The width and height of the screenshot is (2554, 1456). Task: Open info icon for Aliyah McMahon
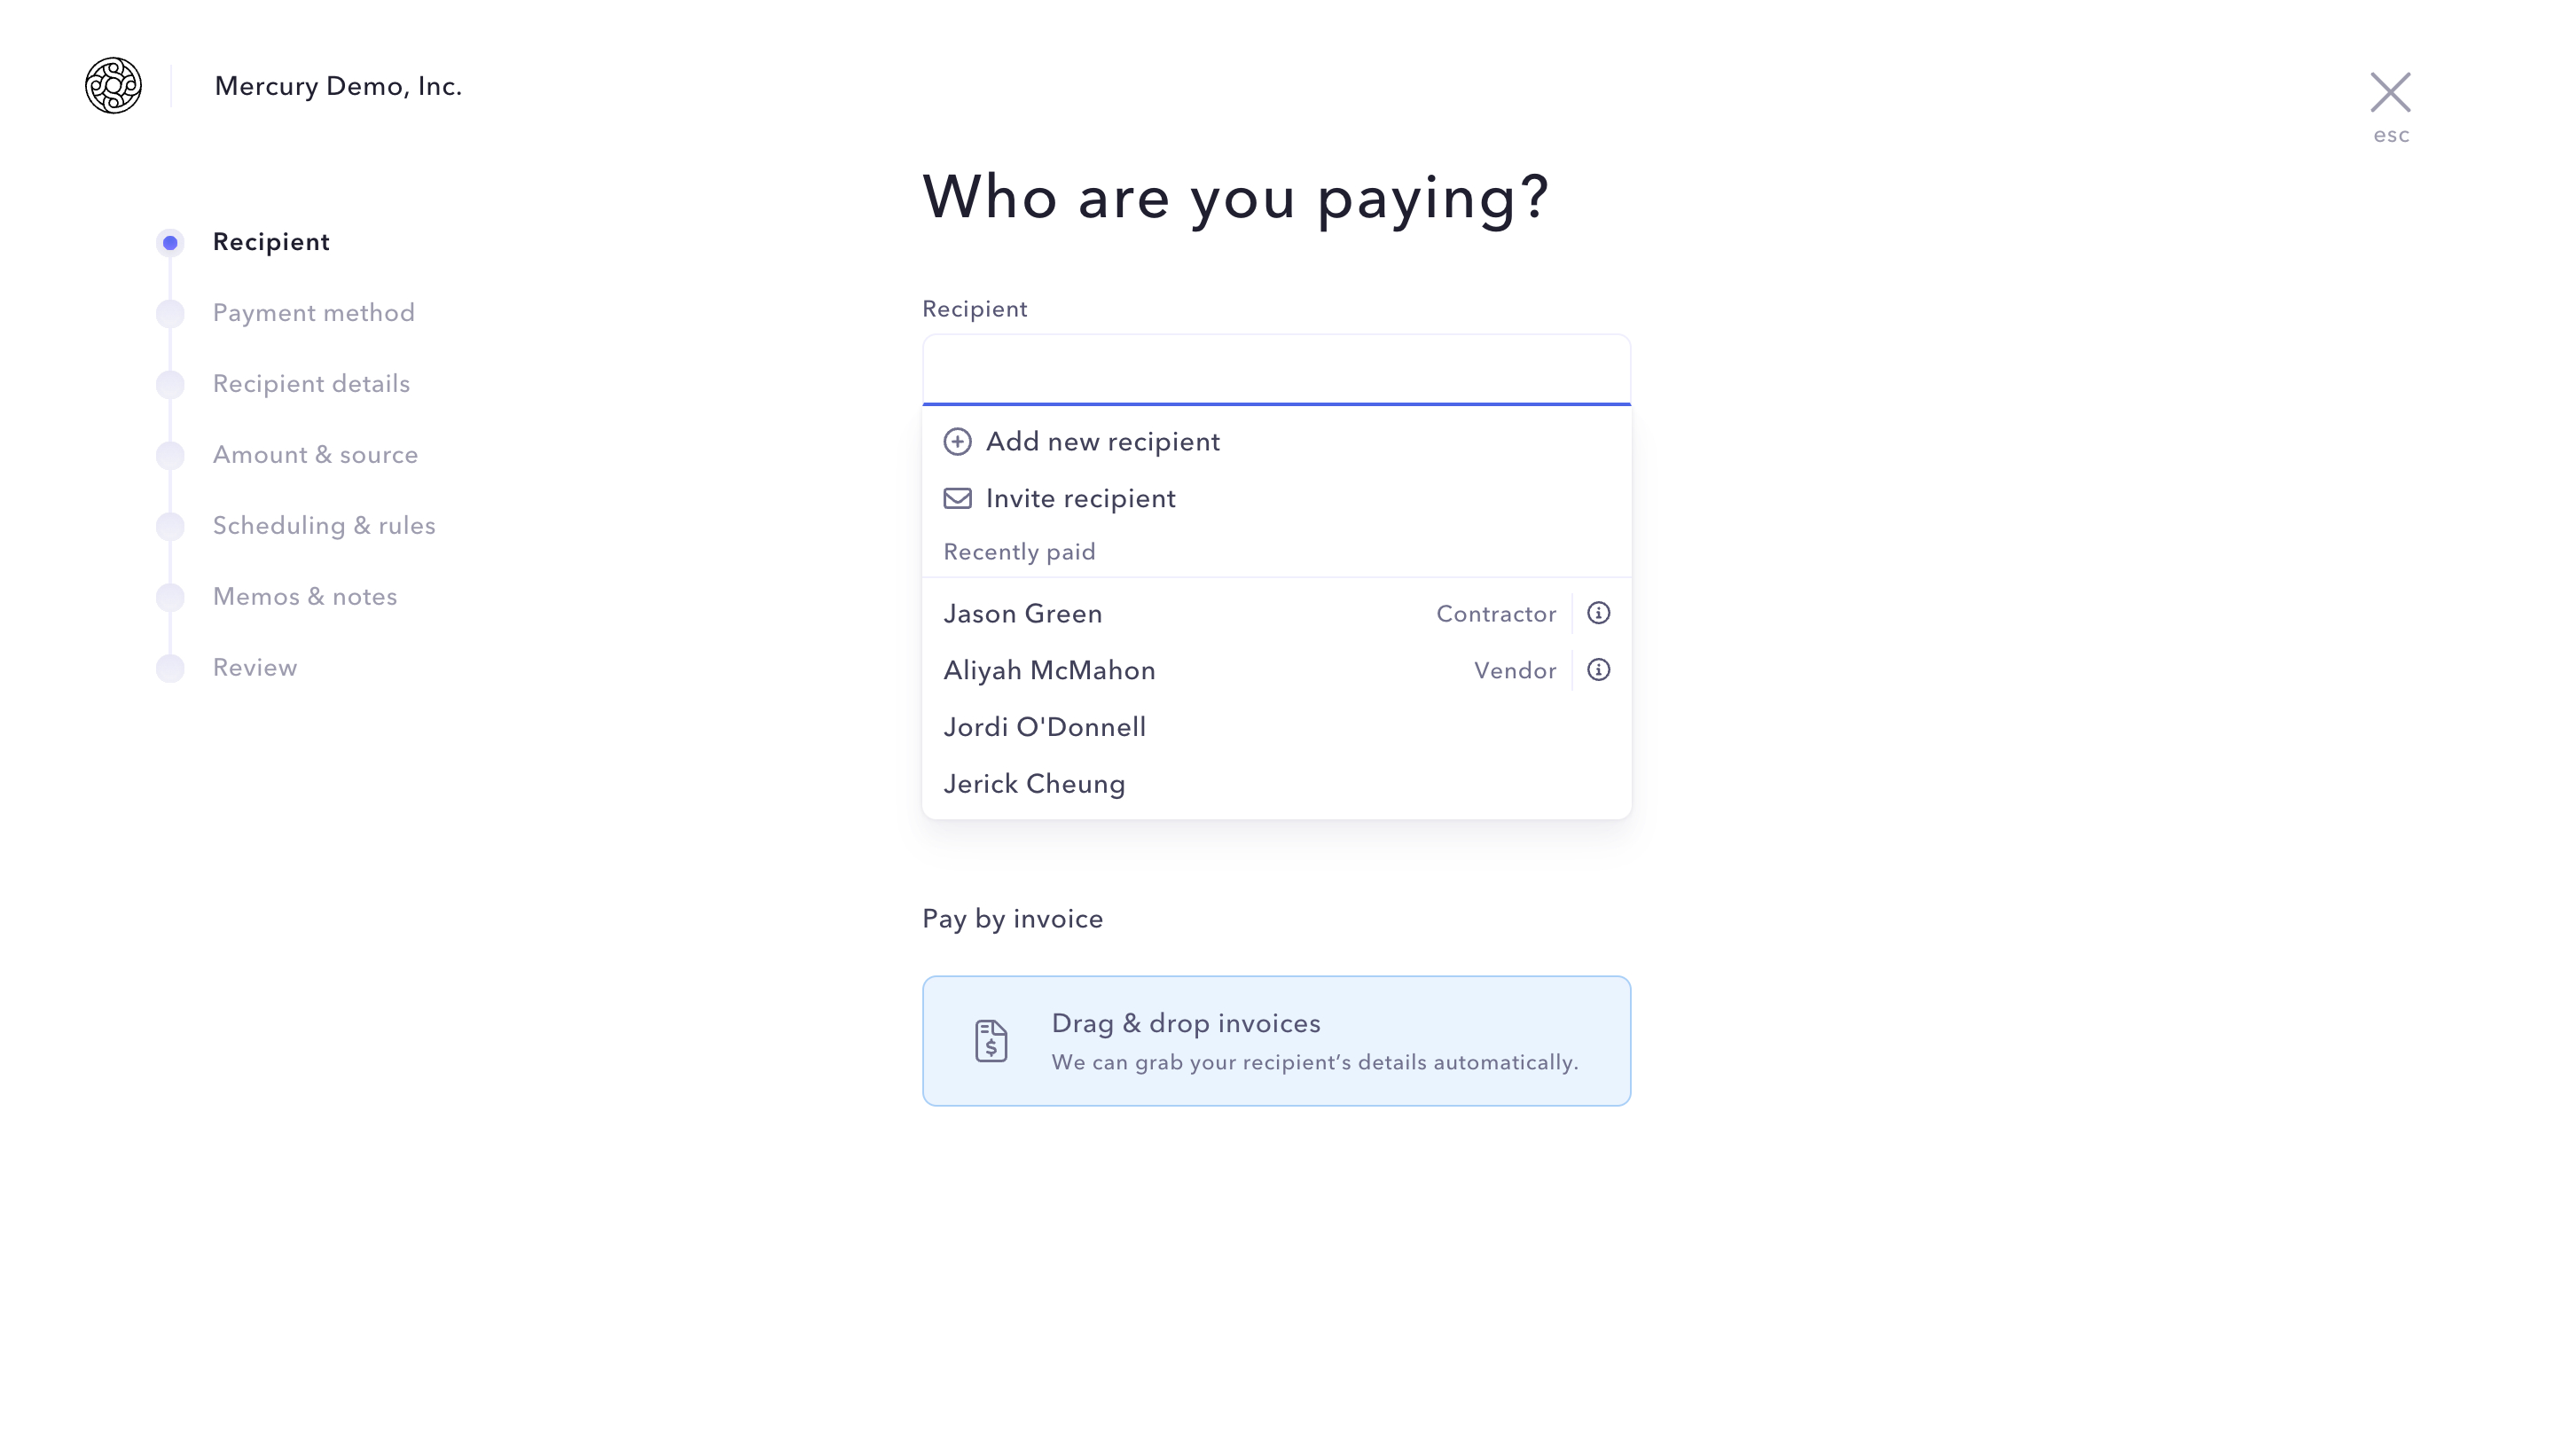coord(1598,670)
